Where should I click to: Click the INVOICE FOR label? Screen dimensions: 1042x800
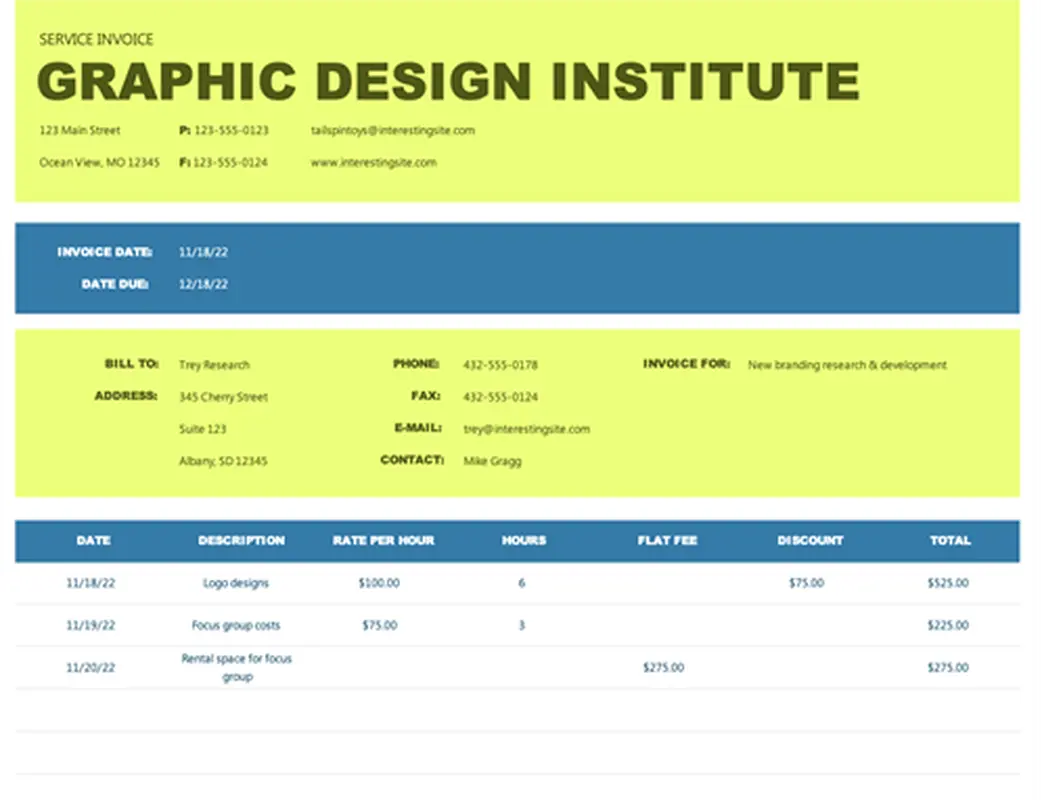(x=686, y=363)
